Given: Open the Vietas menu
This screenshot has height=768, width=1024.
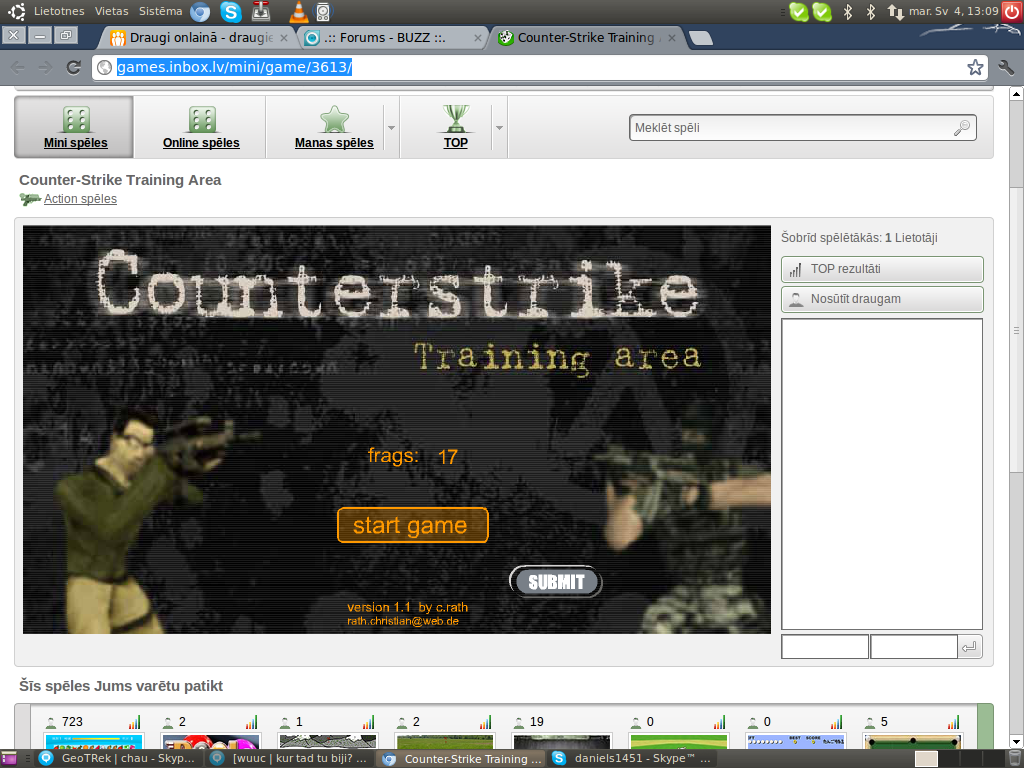Looking at the screenshot, I should [x=112, y=11].
